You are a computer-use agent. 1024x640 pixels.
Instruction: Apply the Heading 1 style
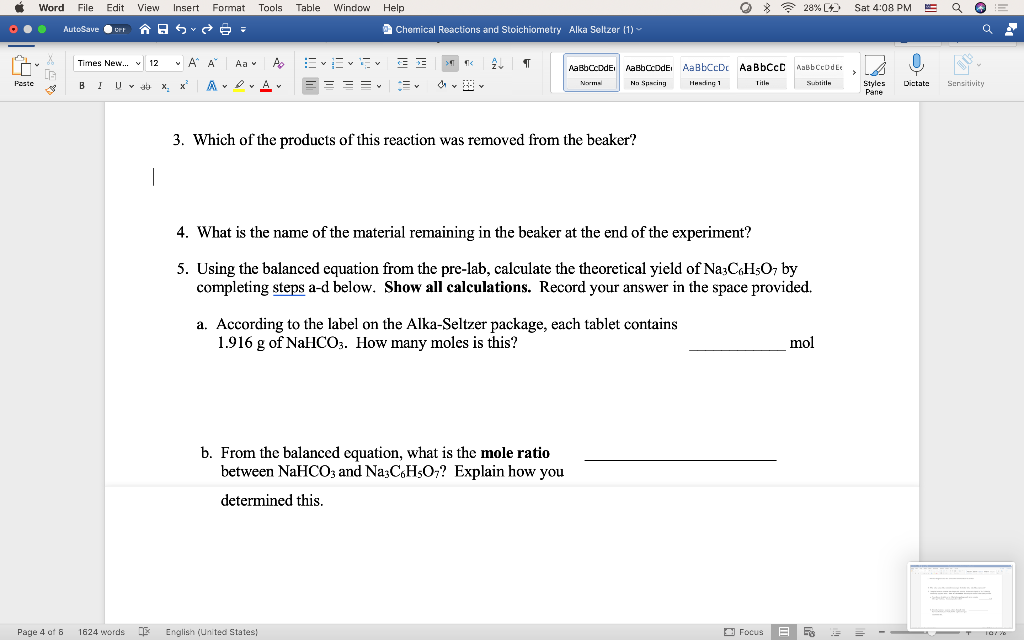(705, 72)
